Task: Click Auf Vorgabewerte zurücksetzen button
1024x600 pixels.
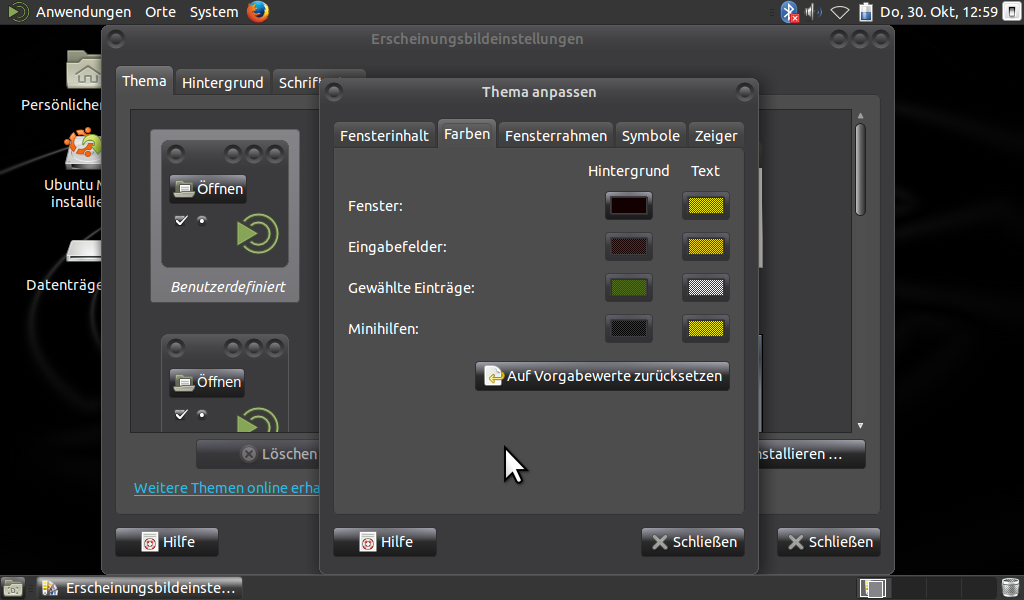Action: point(602,376)
